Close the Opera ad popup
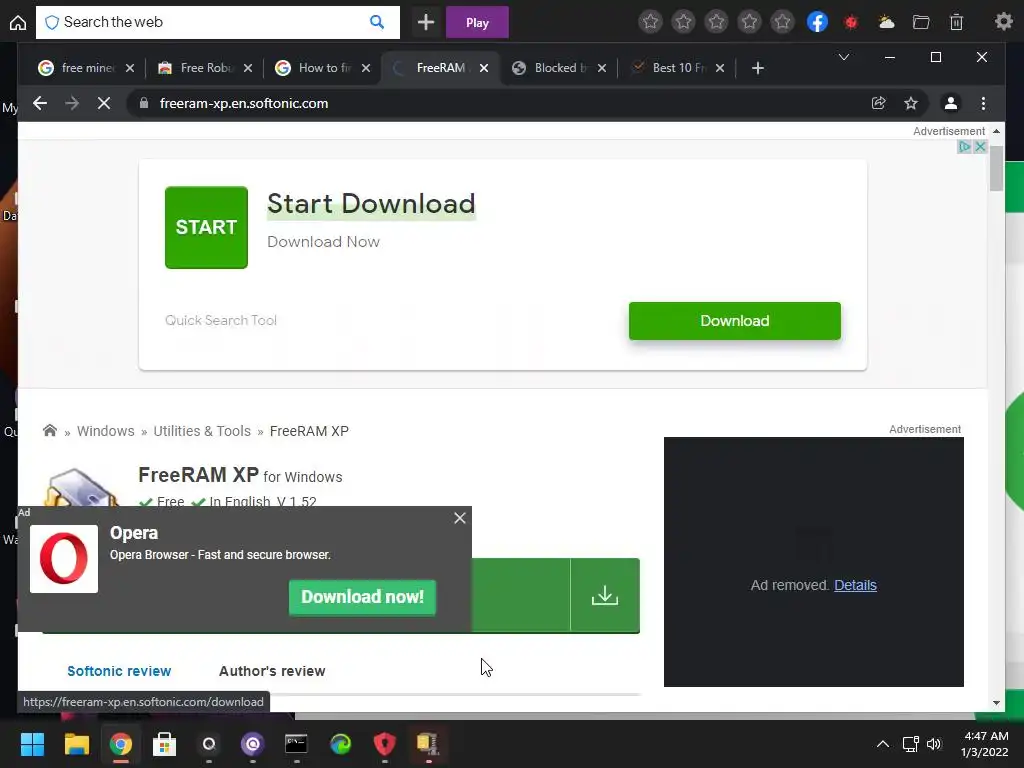 tap(460, 518)
